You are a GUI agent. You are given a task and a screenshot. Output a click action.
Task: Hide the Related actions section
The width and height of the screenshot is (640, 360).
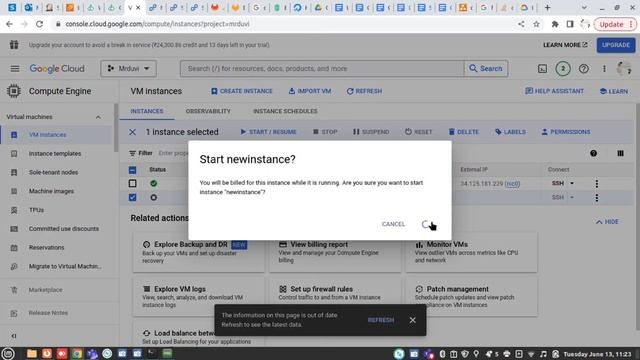[607, 222]
